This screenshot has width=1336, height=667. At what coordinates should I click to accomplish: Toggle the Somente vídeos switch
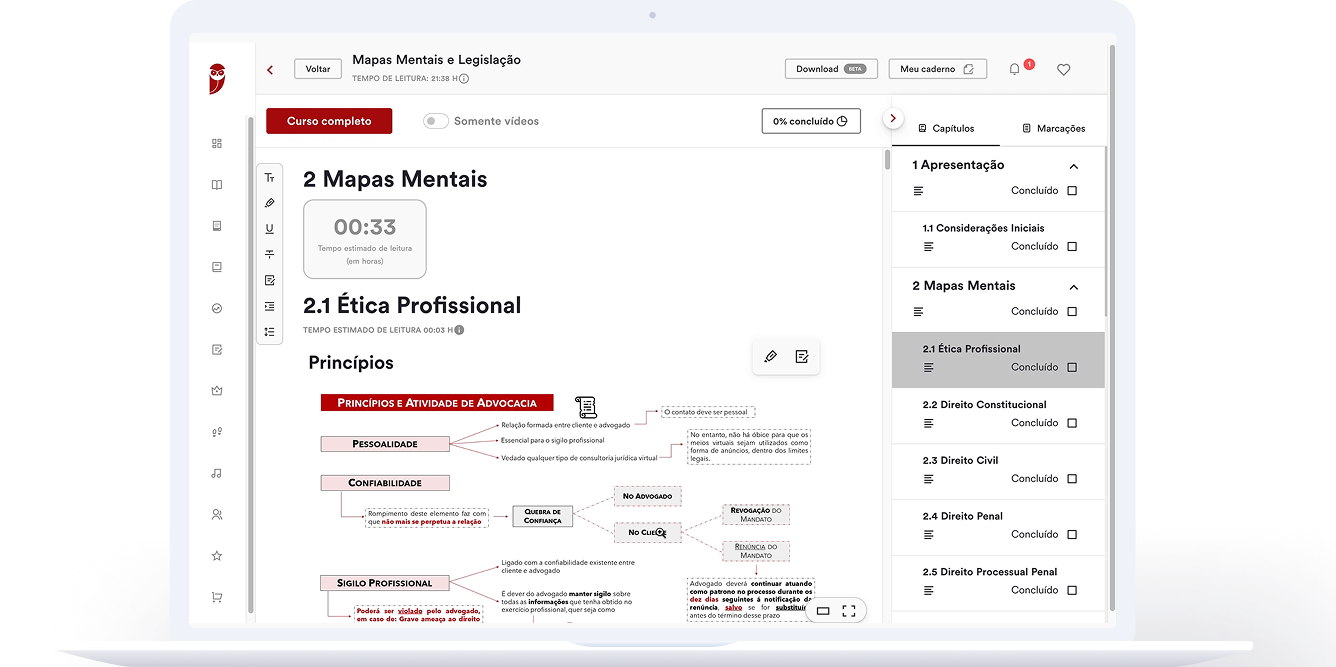[x=436, y=121]
